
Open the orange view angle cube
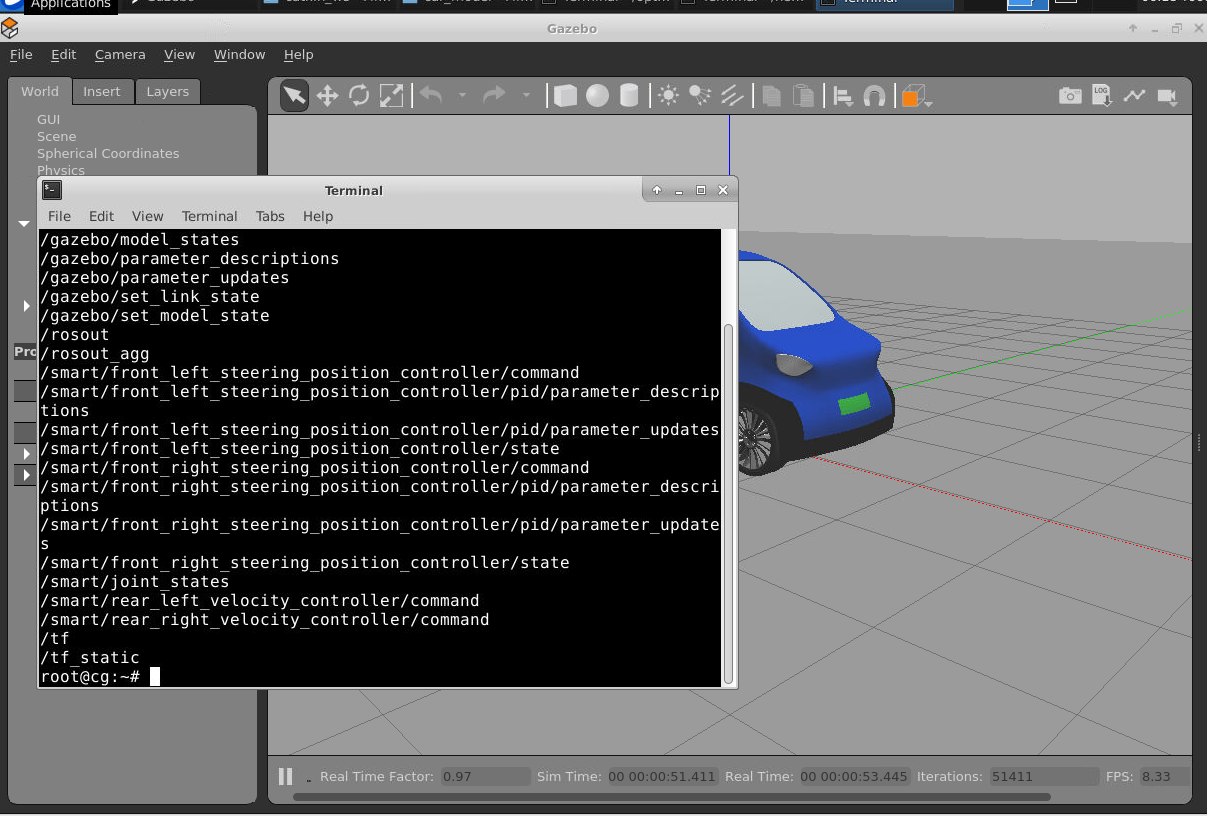point(911,97)
